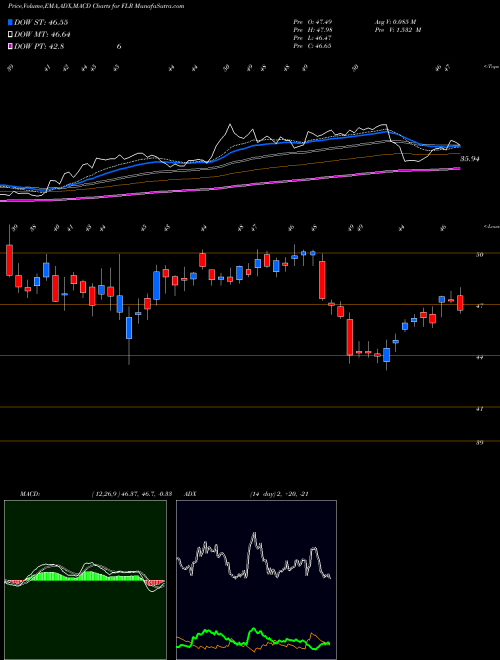Viewport: 500px width, 660px height.
Task: Click the 47 price axis label
Action: (x=480, y=306)
